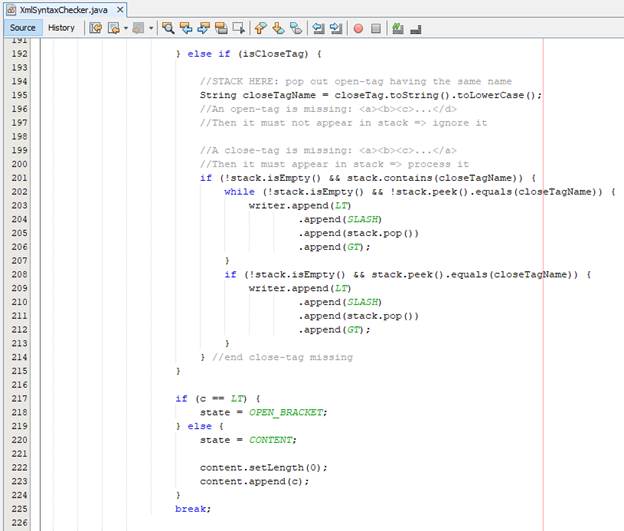Click Find Next Occurrence icon
Screen dimensions: 624x531
coord(203,28)
